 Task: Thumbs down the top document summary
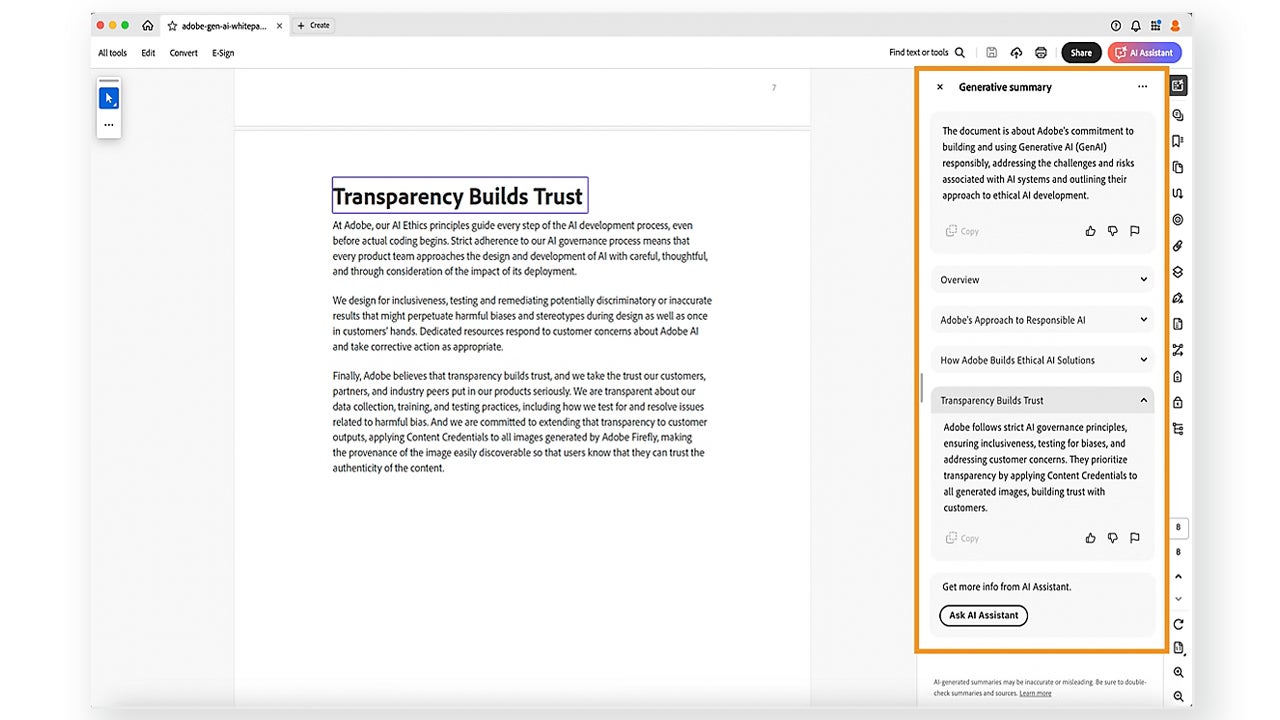coord(1112,231)
